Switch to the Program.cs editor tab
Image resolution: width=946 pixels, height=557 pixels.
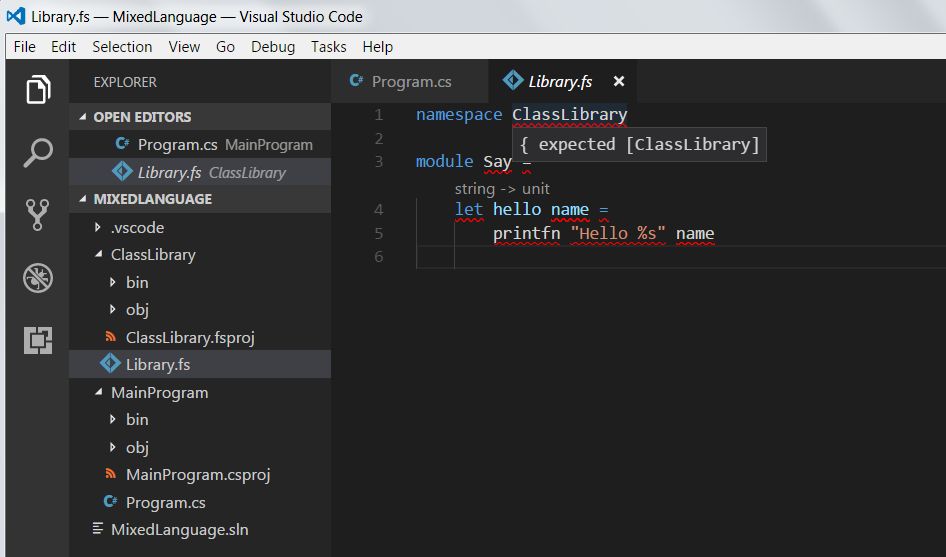[x=410, y=81]
